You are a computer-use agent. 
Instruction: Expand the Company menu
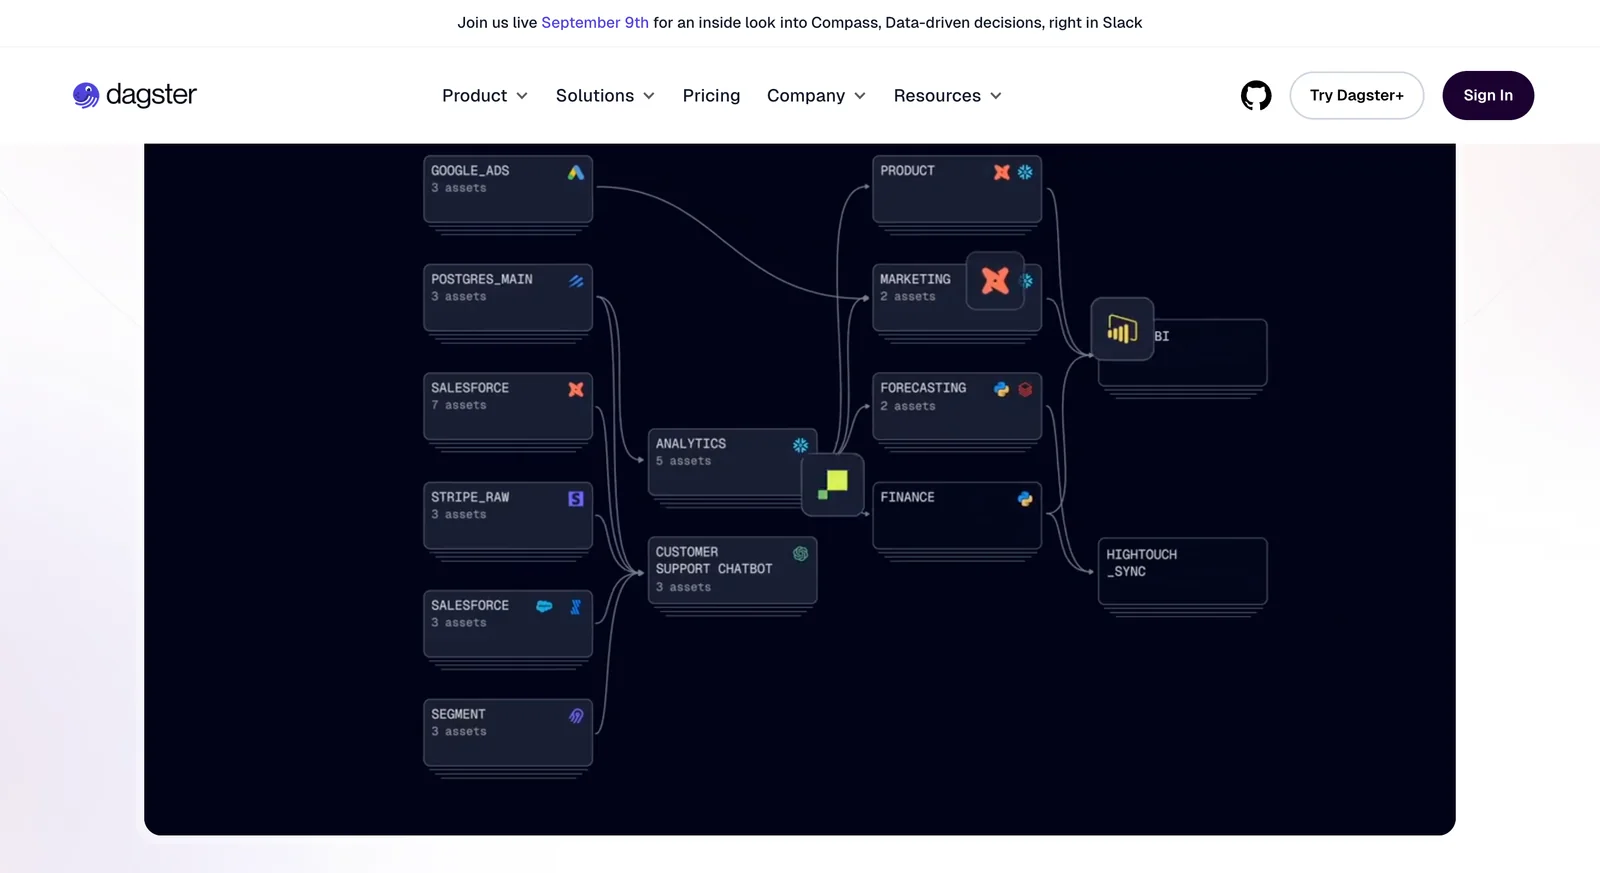(816, 96)
